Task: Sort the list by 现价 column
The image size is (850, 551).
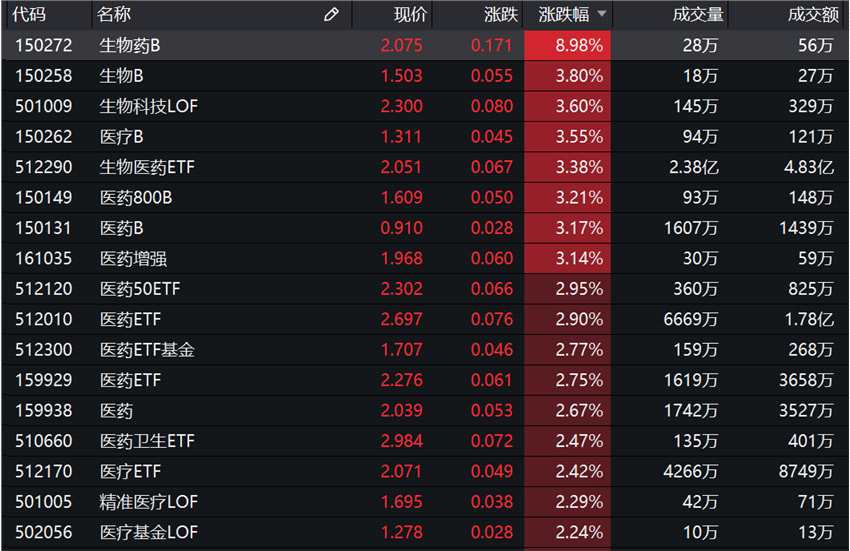Action: (409, 15)
